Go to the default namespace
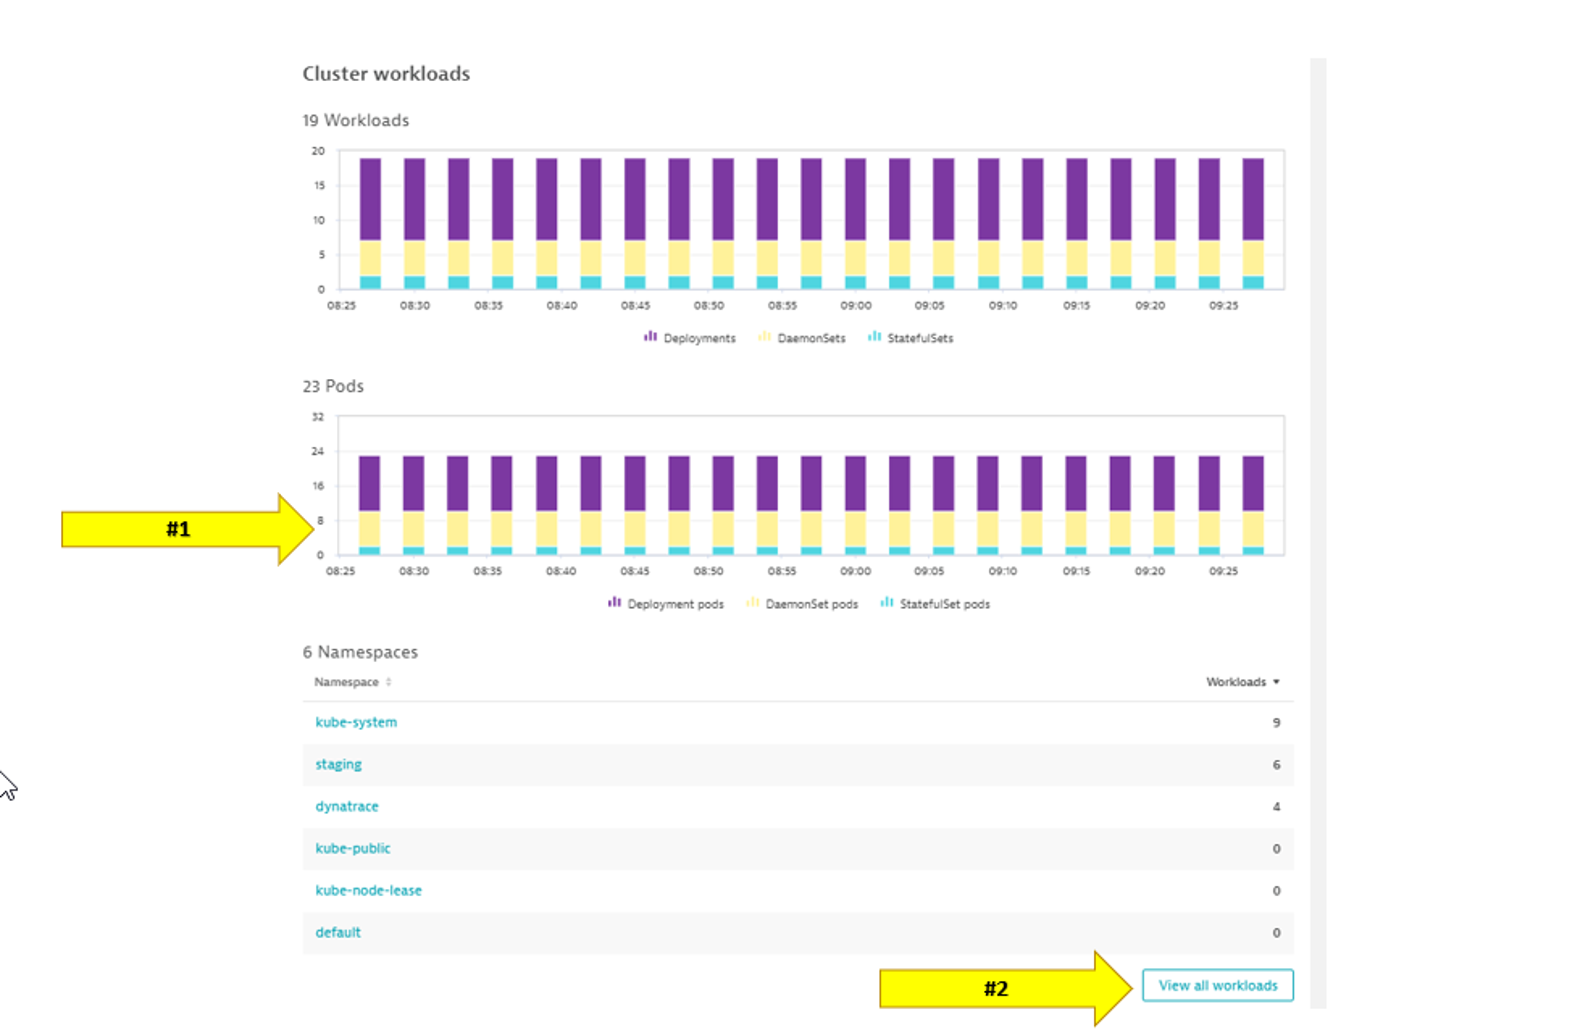The height and width of the screenshot is (1033, 1596). point(338,932)
